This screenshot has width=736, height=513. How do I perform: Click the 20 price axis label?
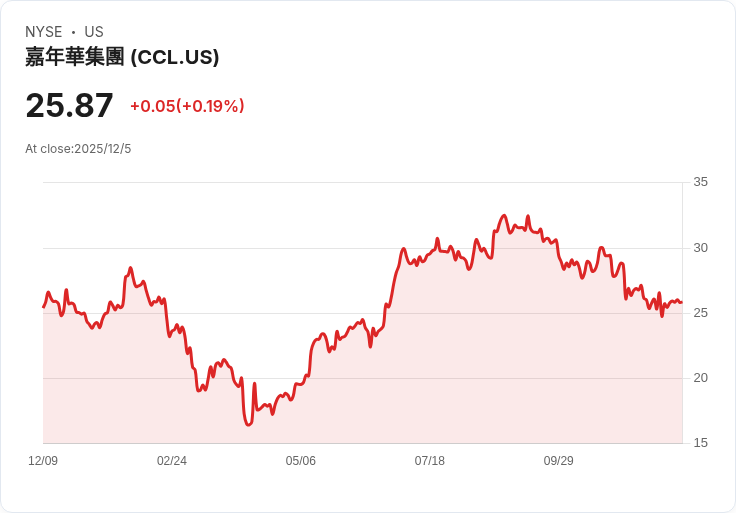click(700, 378)
